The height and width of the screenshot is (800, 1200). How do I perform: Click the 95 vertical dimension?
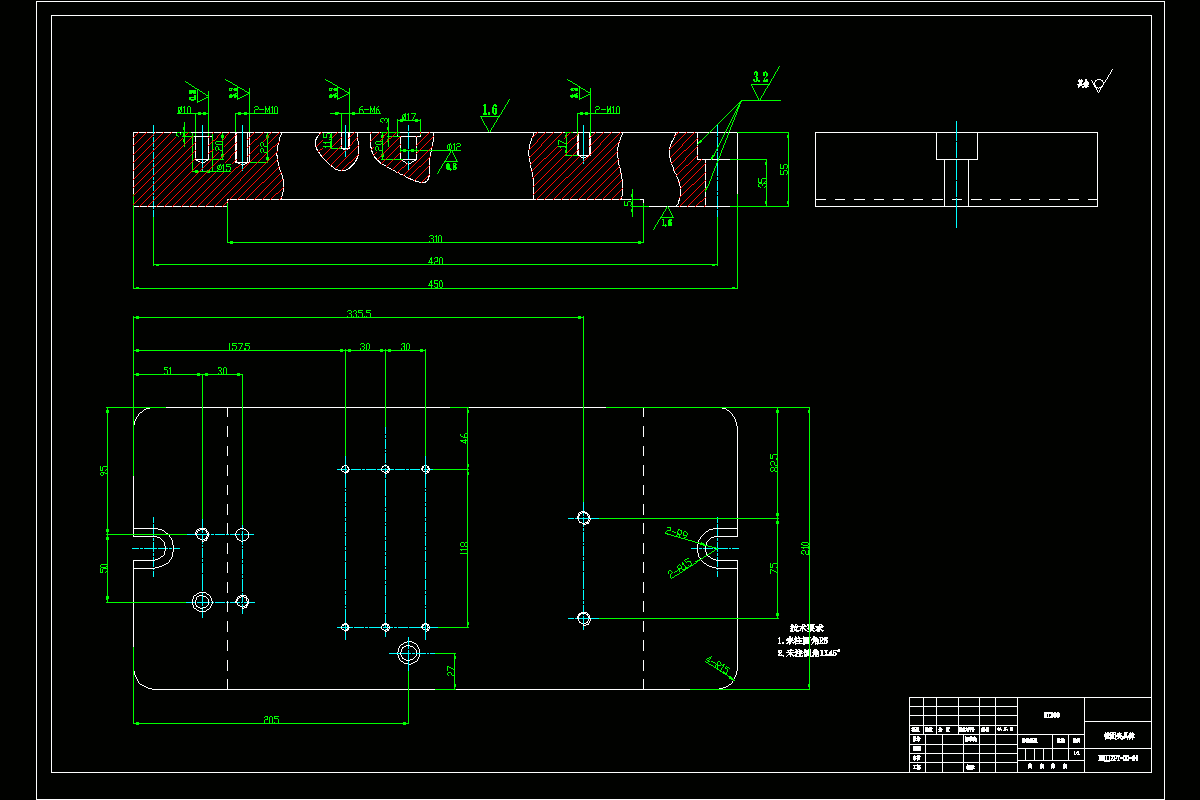tap(103, 470)
